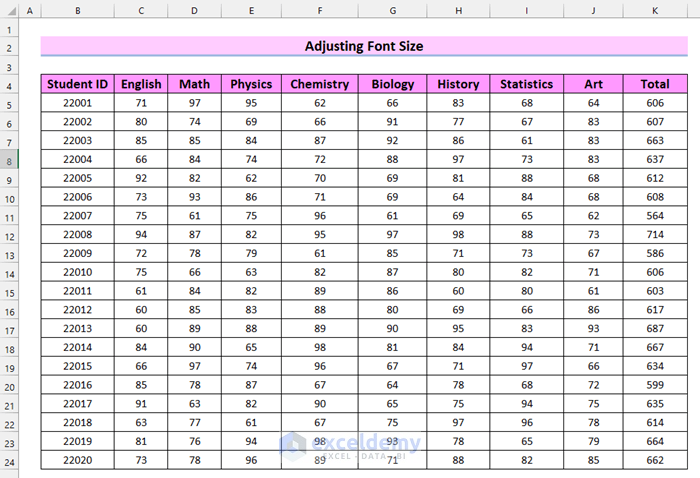Select Total cell 608
This screenshot has height=478, width=700.
[655, 197]
